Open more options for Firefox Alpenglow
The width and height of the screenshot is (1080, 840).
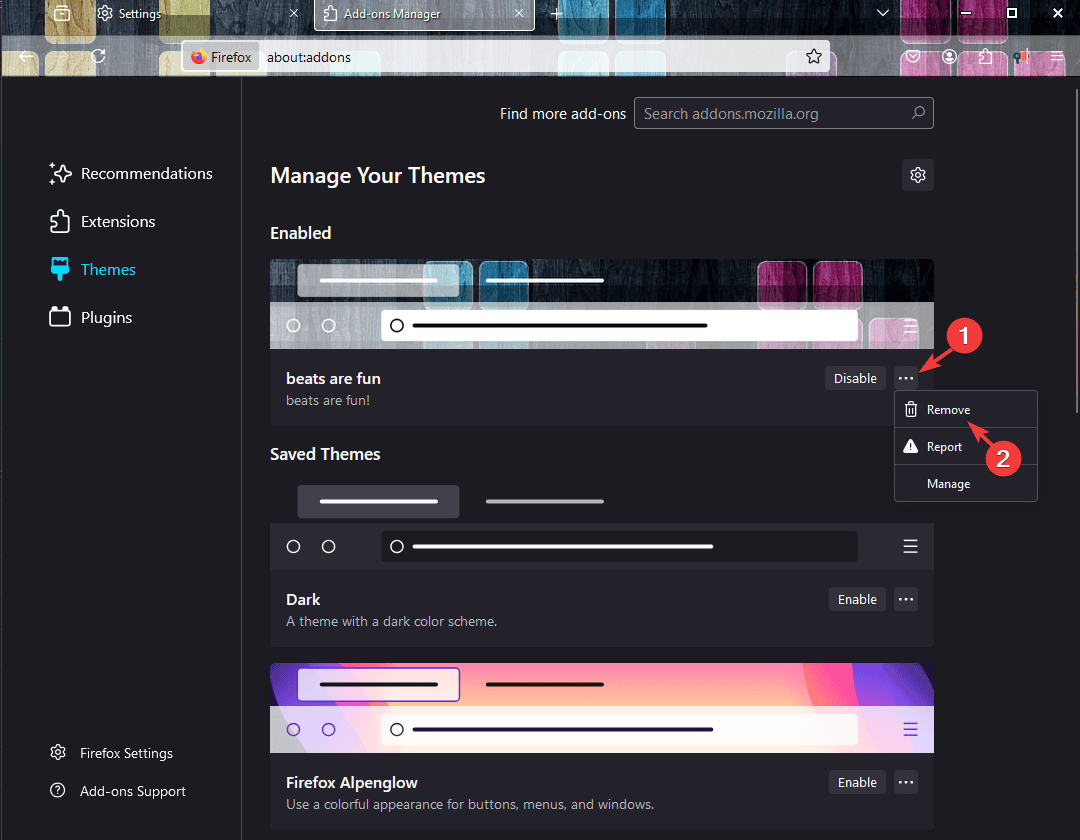906,783
